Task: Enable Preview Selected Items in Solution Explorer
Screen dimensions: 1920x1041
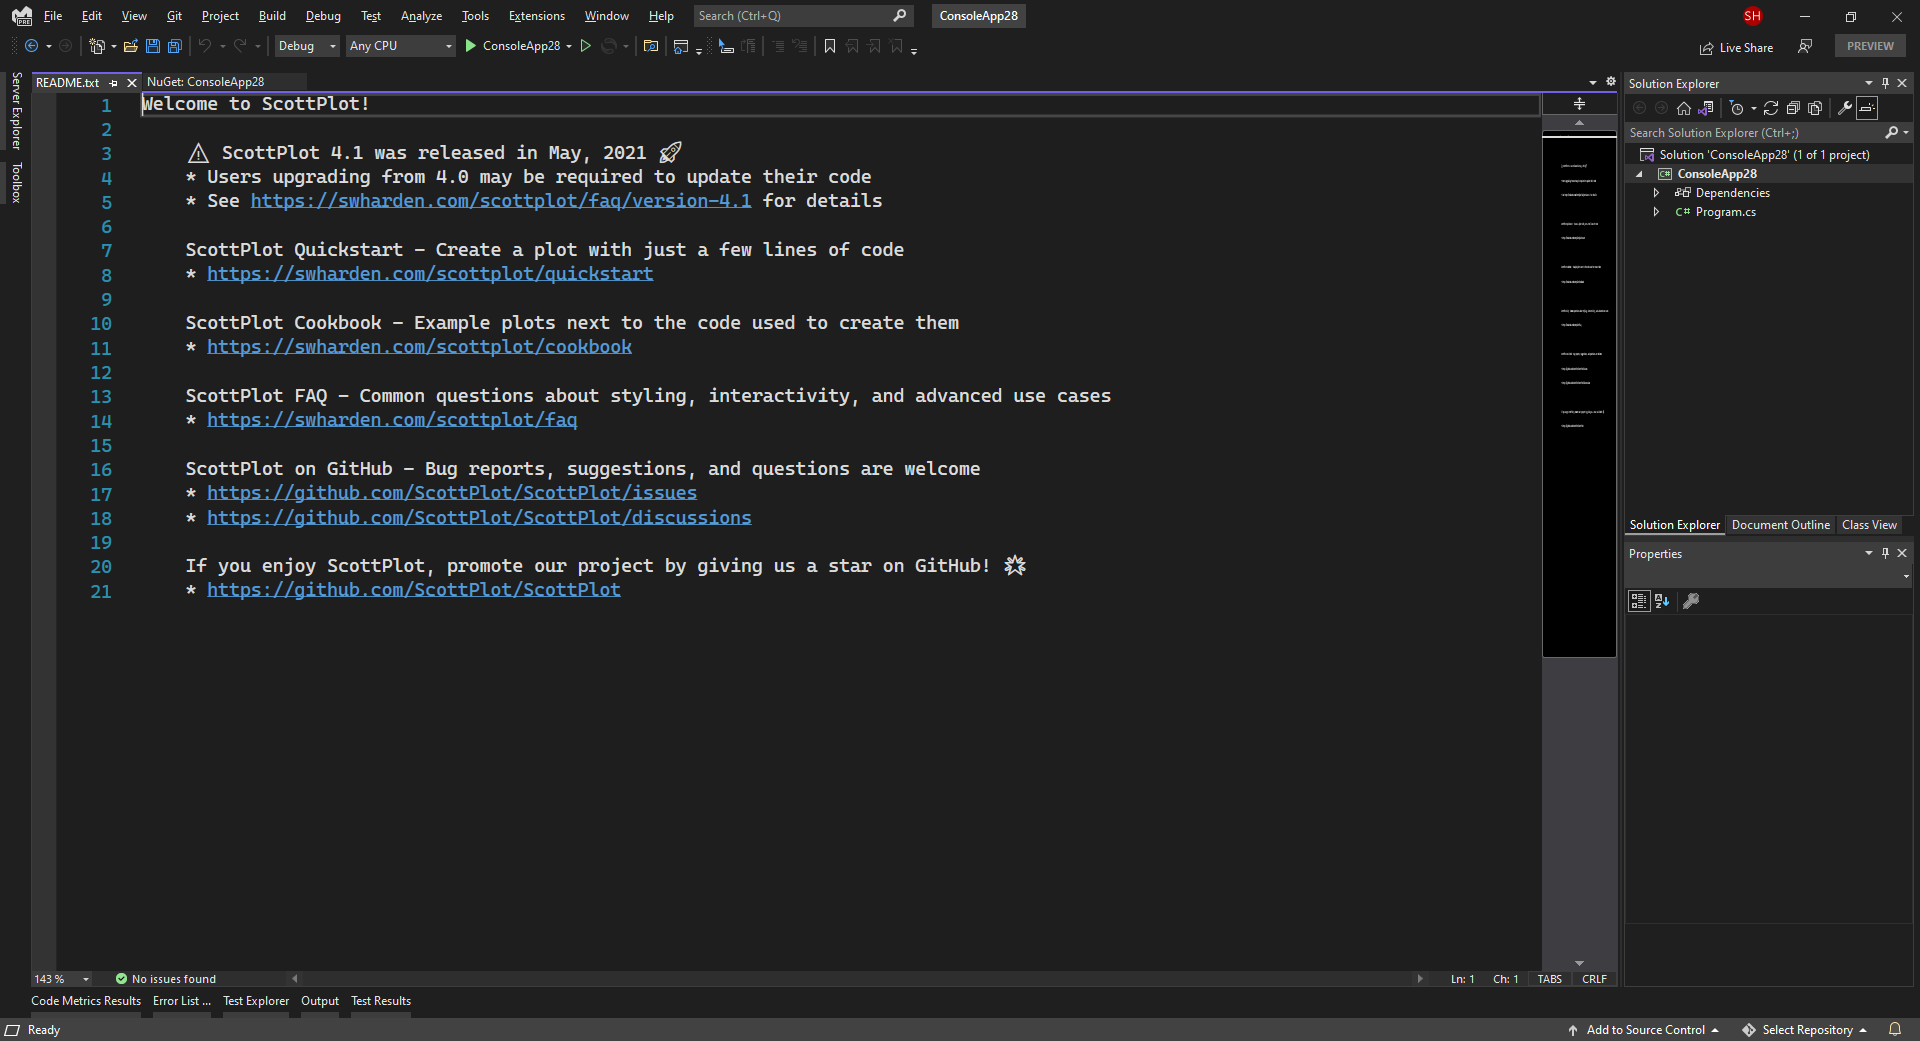Action: (1866, 108)
